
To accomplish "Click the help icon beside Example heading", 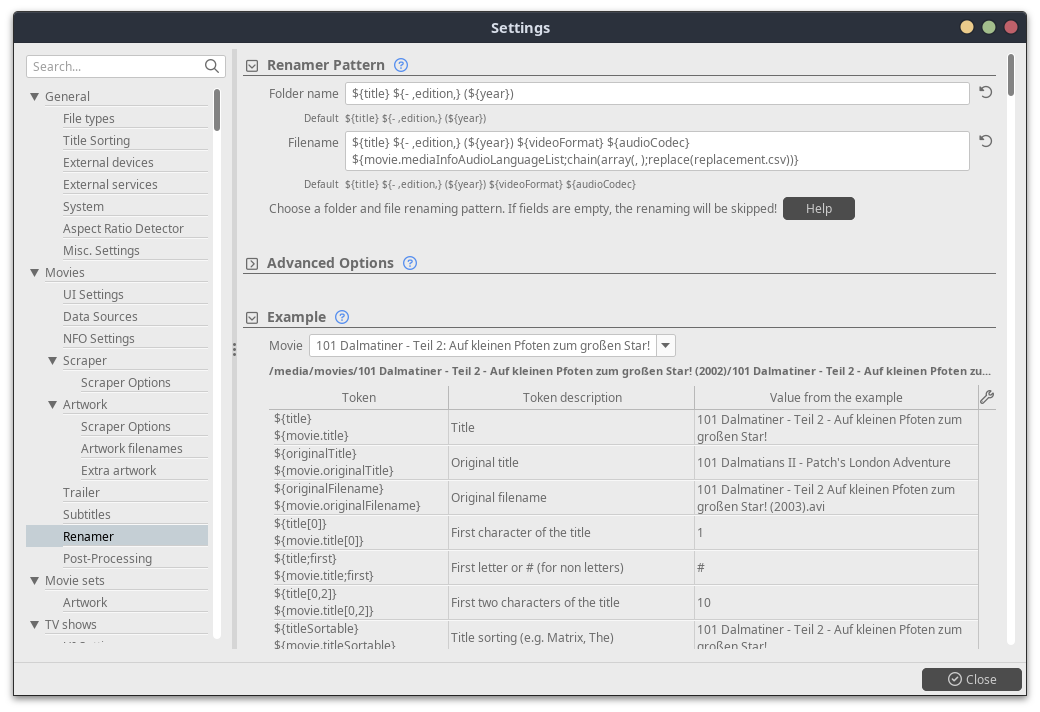I will click(x=342, y=317).
